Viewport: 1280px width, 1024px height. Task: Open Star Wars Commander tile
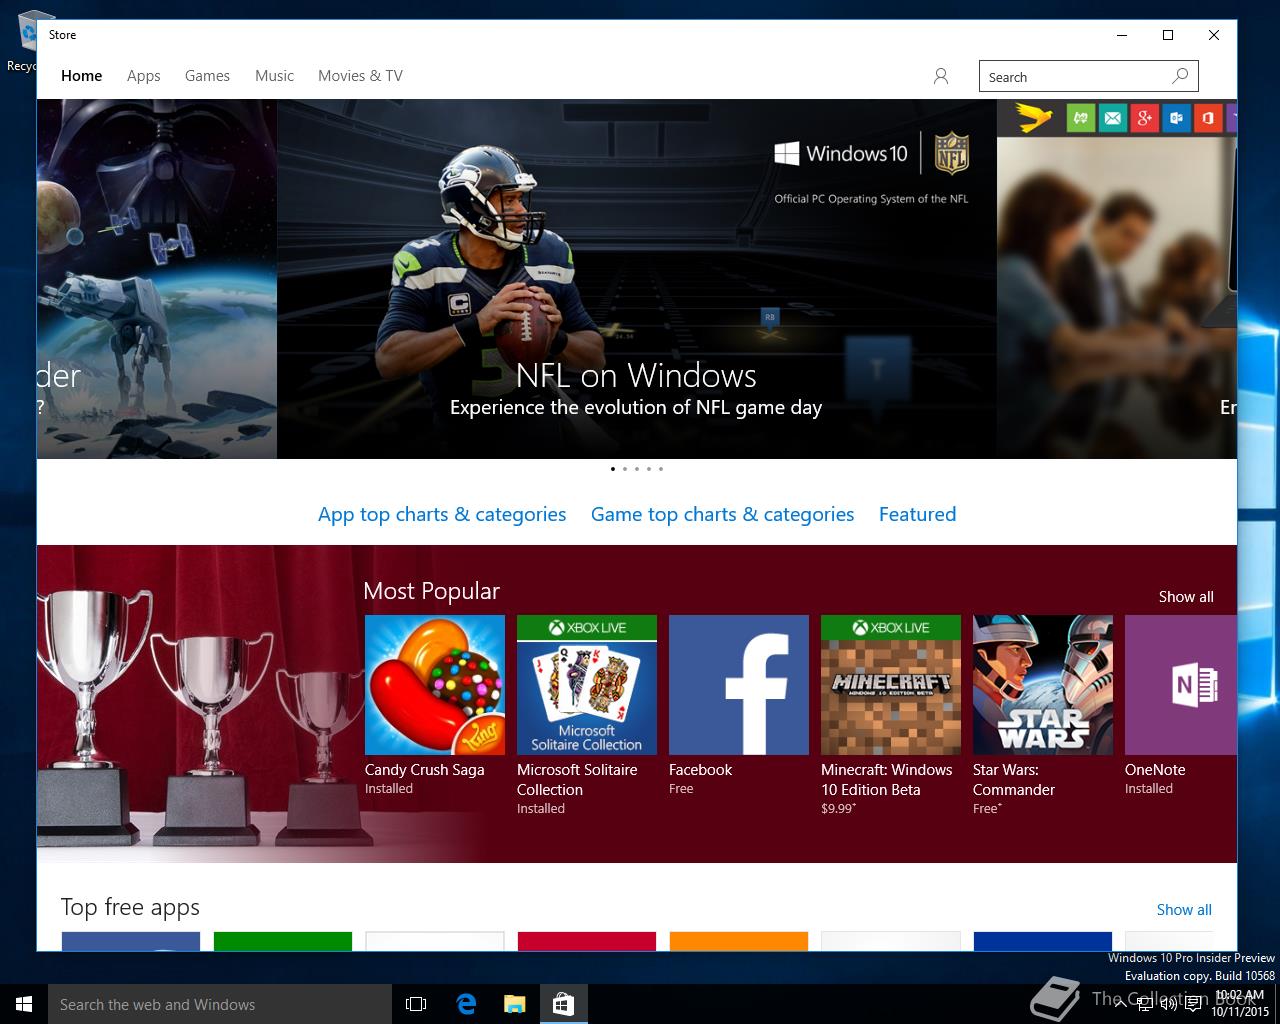coord(1043,685)
